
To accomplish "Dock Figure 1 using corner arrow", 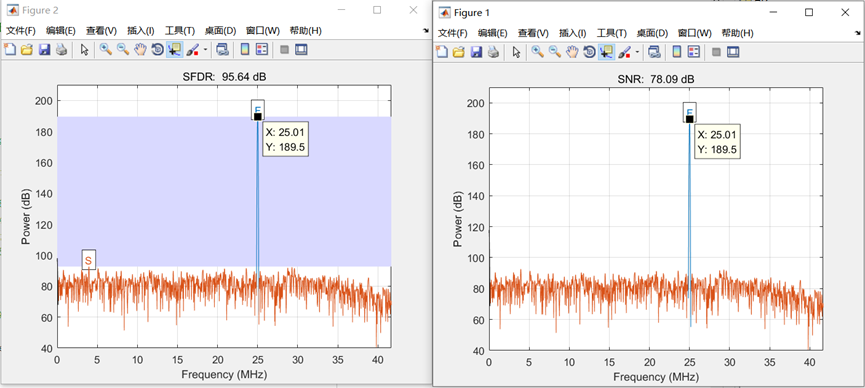I will (x=858, y=34).
